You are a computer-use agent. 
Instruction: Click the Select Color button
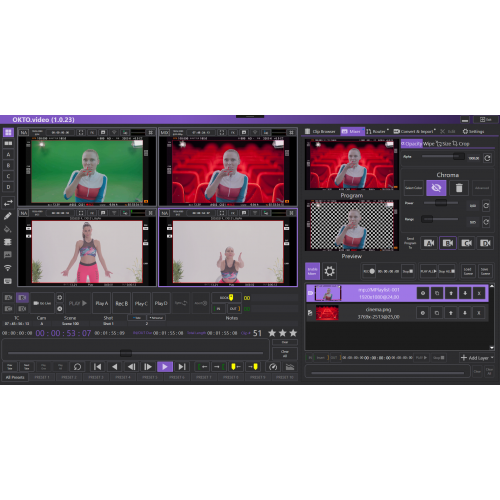[x=414, y=188]
